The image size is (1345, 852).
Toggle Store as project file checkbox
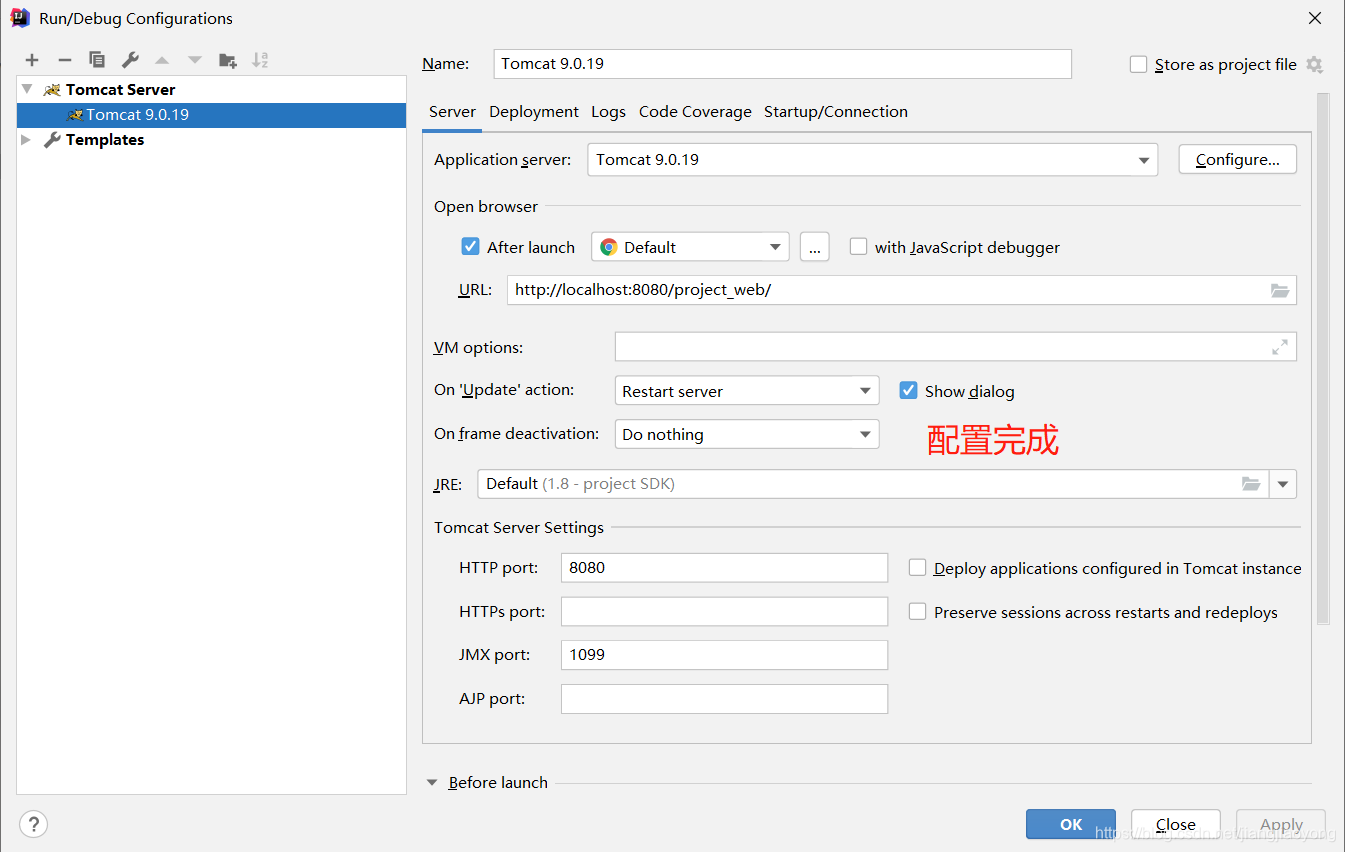point(1138,64)
